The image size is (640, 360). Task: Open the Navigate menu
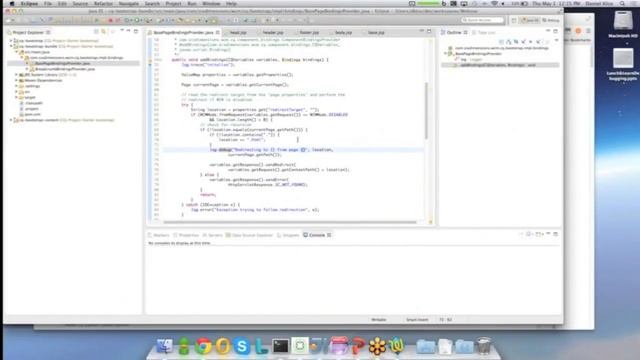(x=129, y=4)
